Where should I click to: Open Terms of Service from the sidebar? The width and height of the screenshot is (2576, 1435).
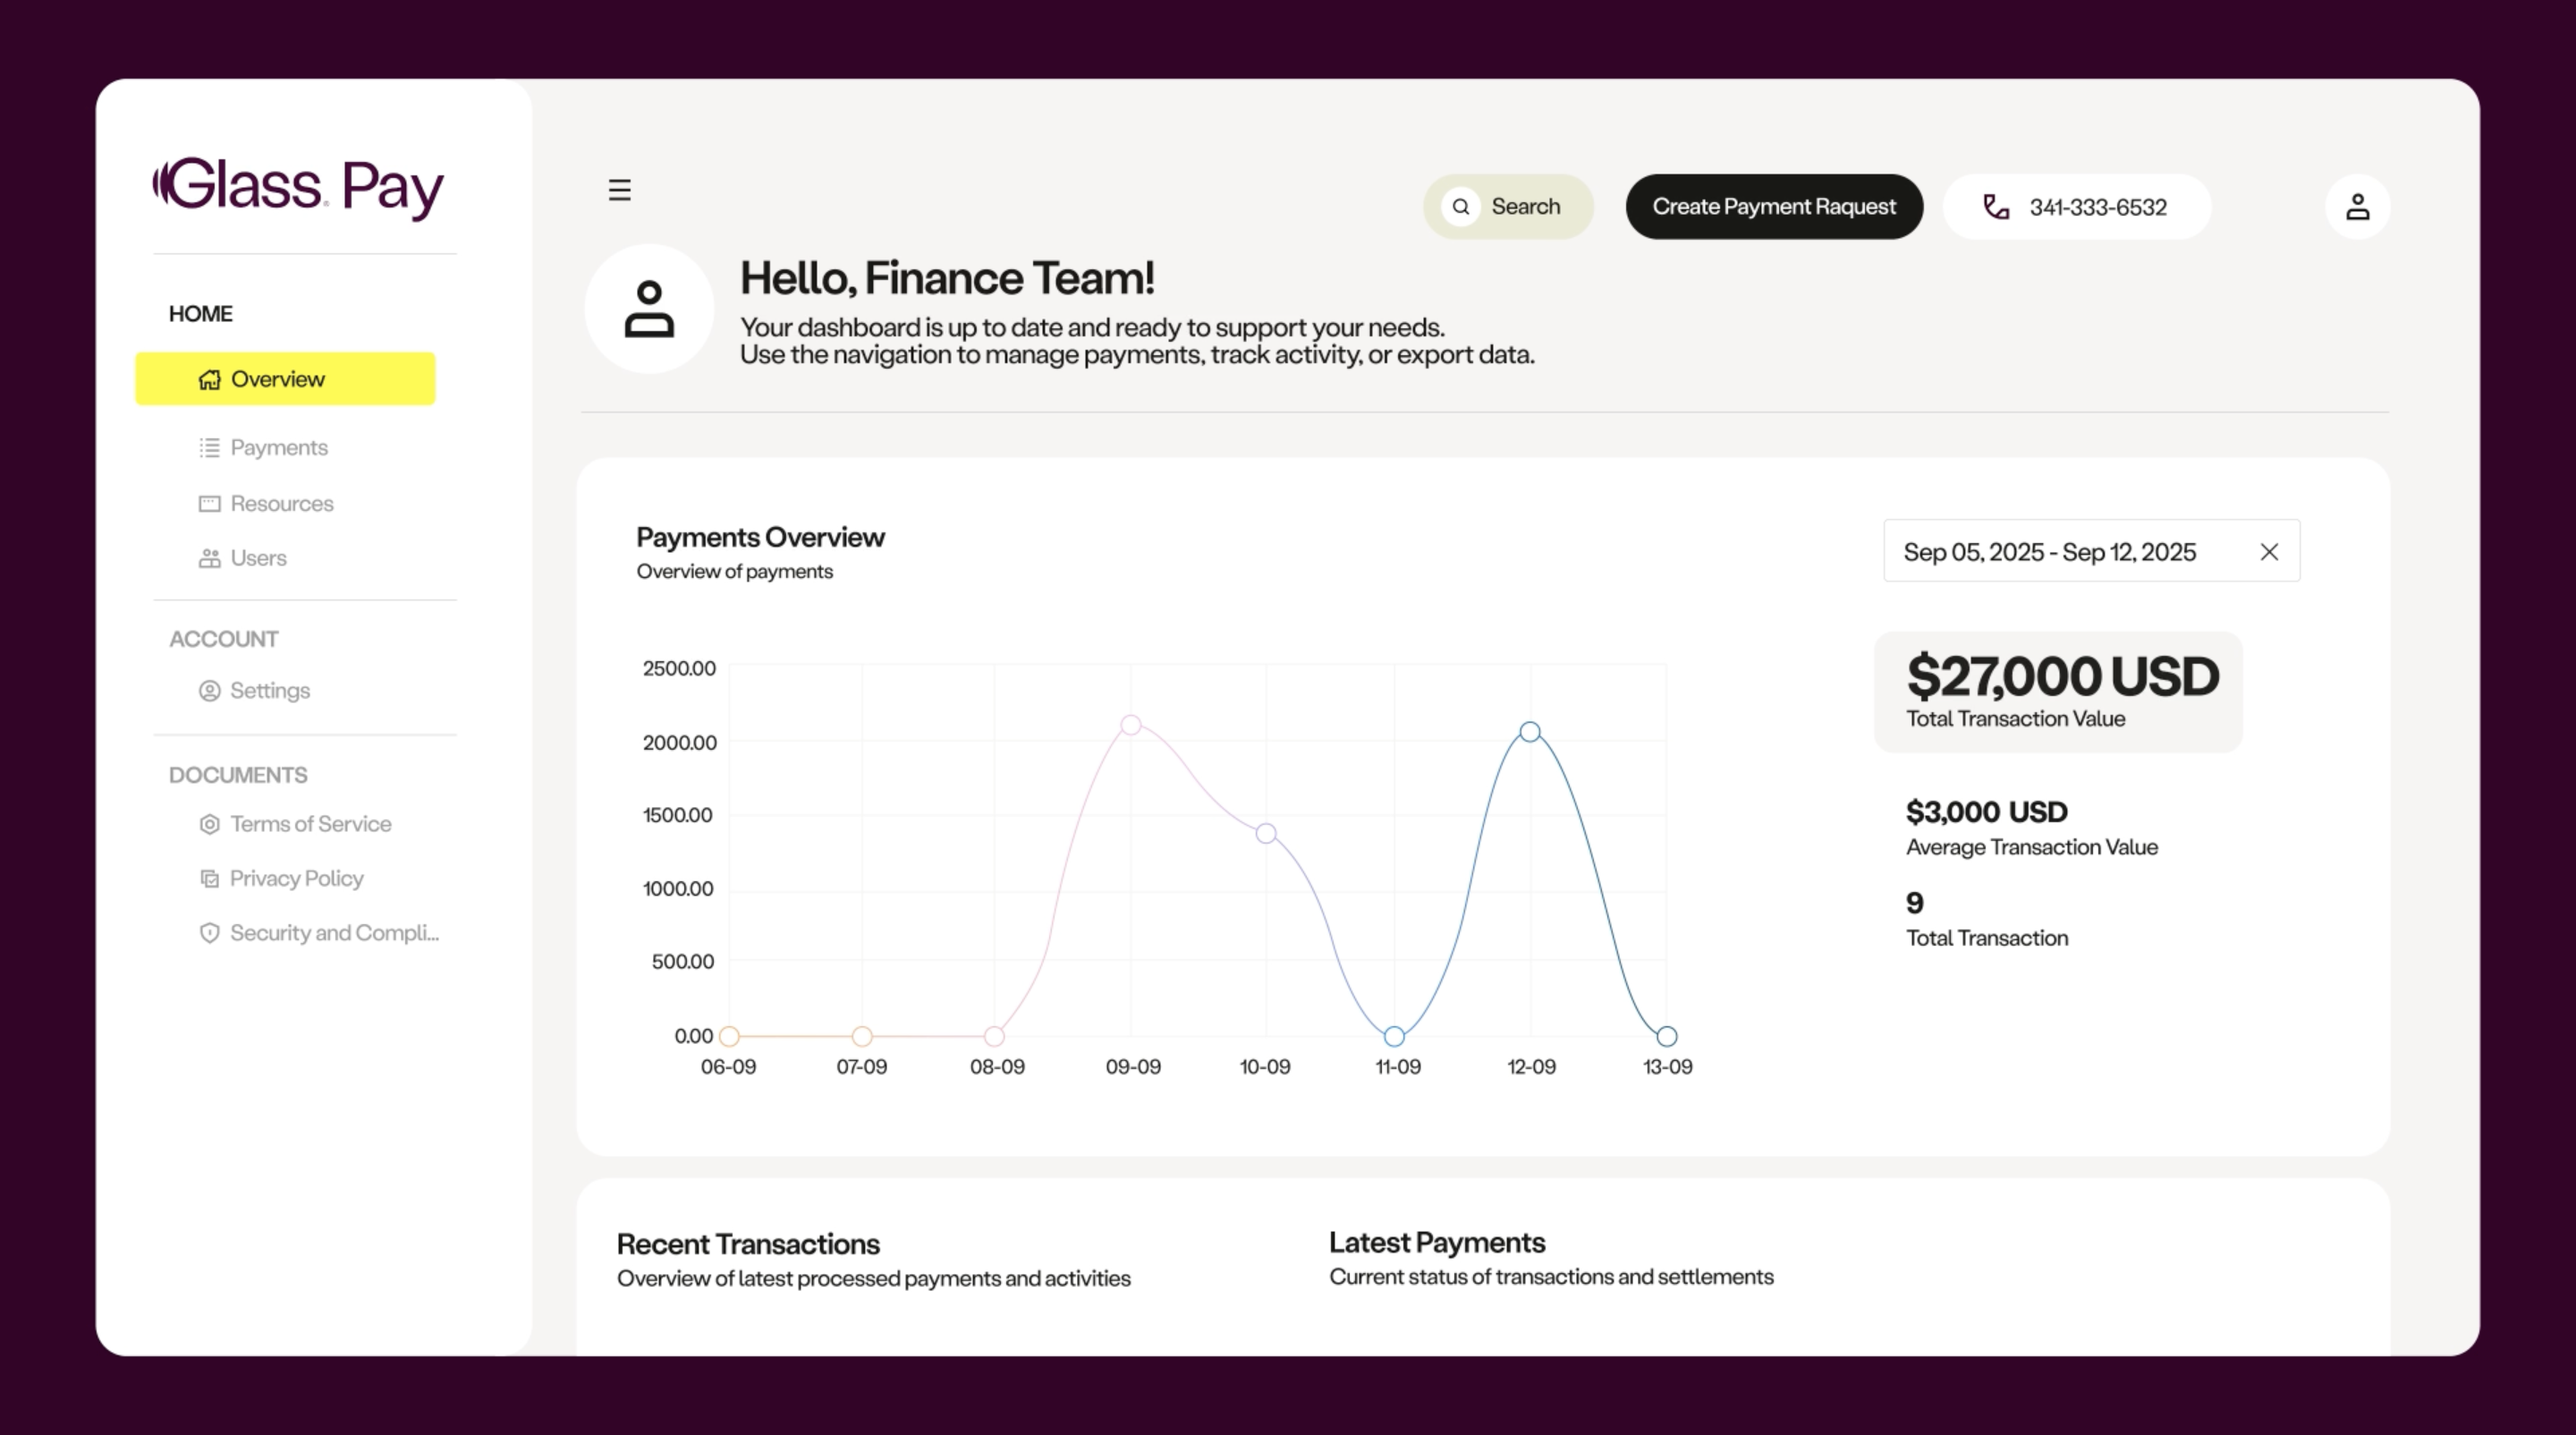click(x=310, y=823)
